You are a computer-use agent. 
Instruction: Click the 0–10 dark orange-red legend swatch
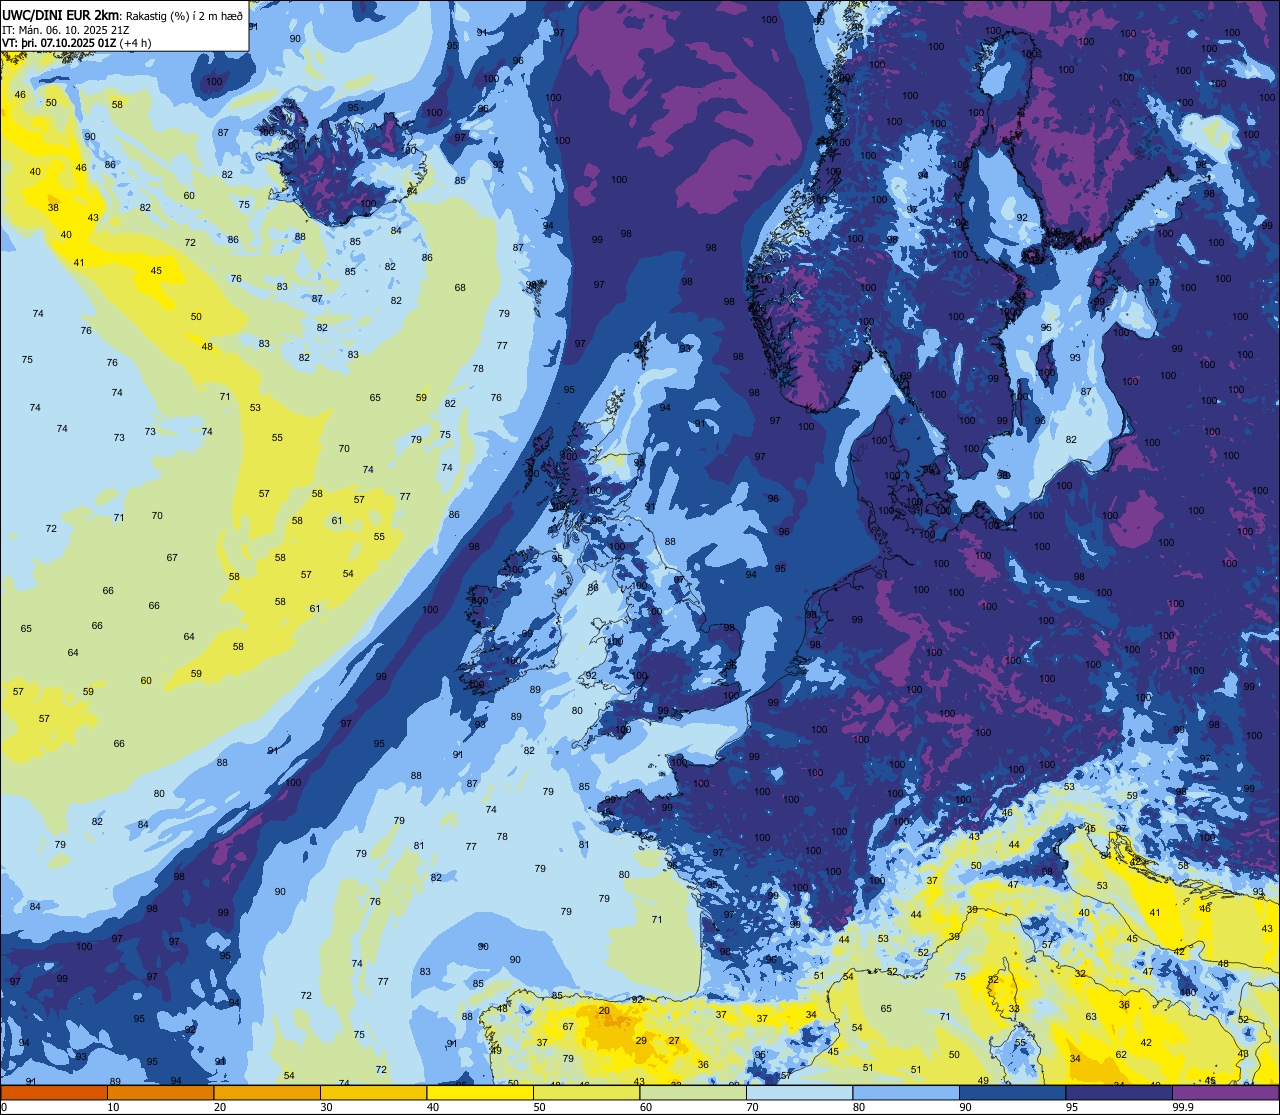[54, 1092]
